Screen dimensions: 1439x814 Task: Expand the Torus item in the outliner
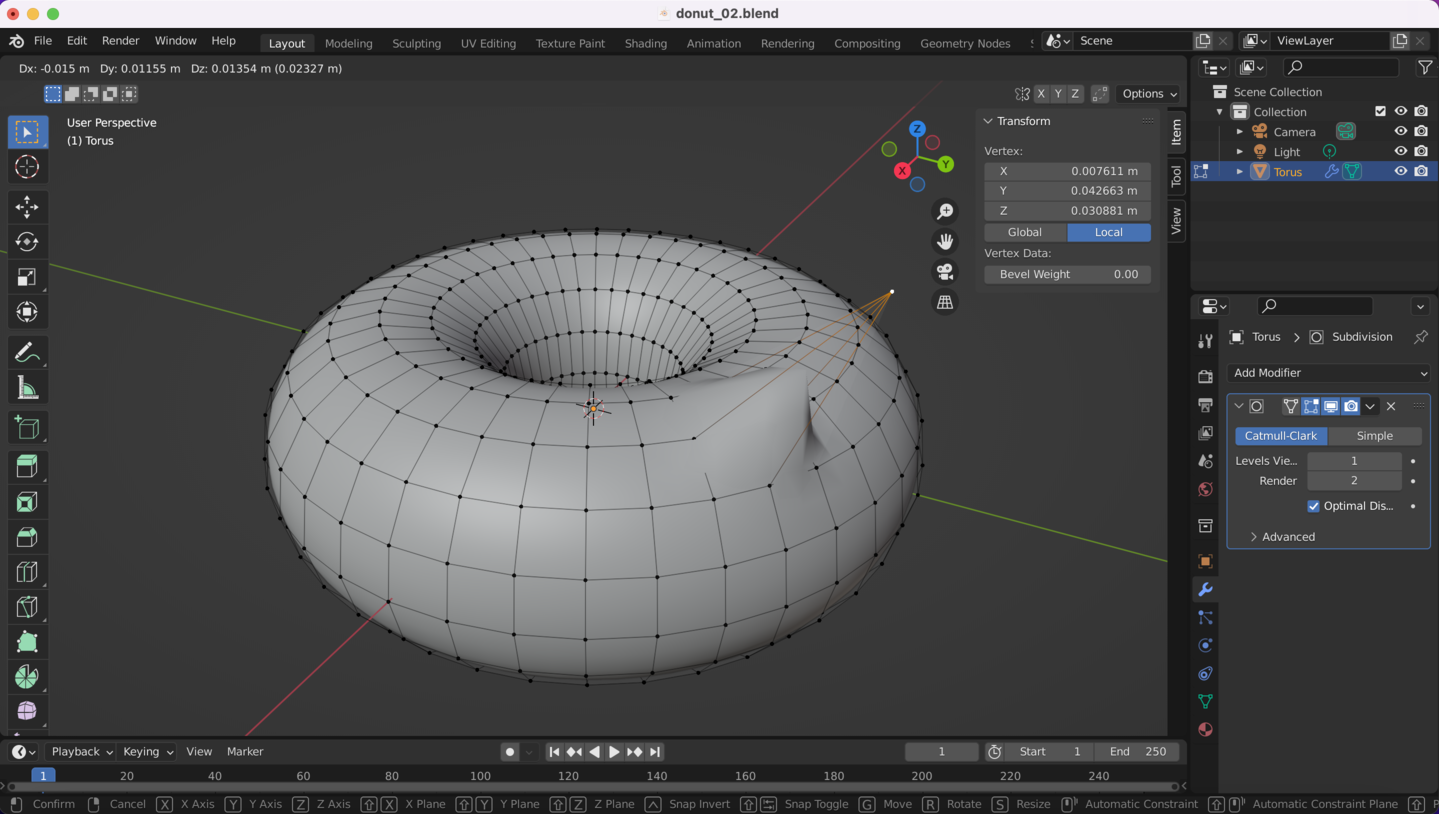[1240, 171]
